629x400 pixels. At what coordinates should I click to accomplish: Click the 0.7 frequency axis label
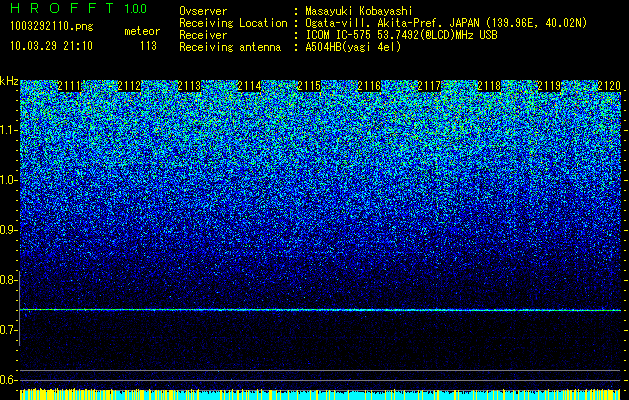[8, 330]
